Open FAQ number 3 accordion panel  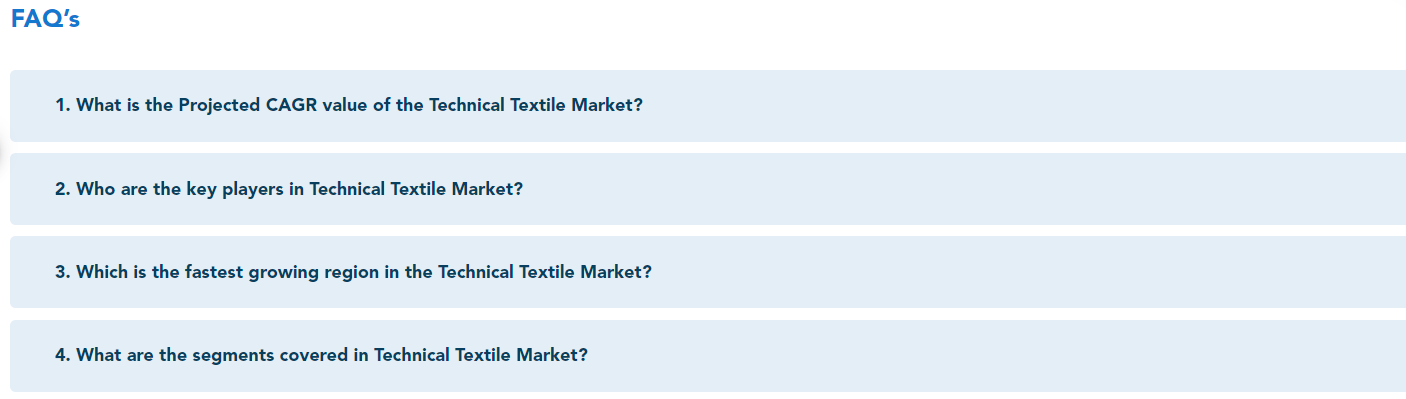point(708,272)
